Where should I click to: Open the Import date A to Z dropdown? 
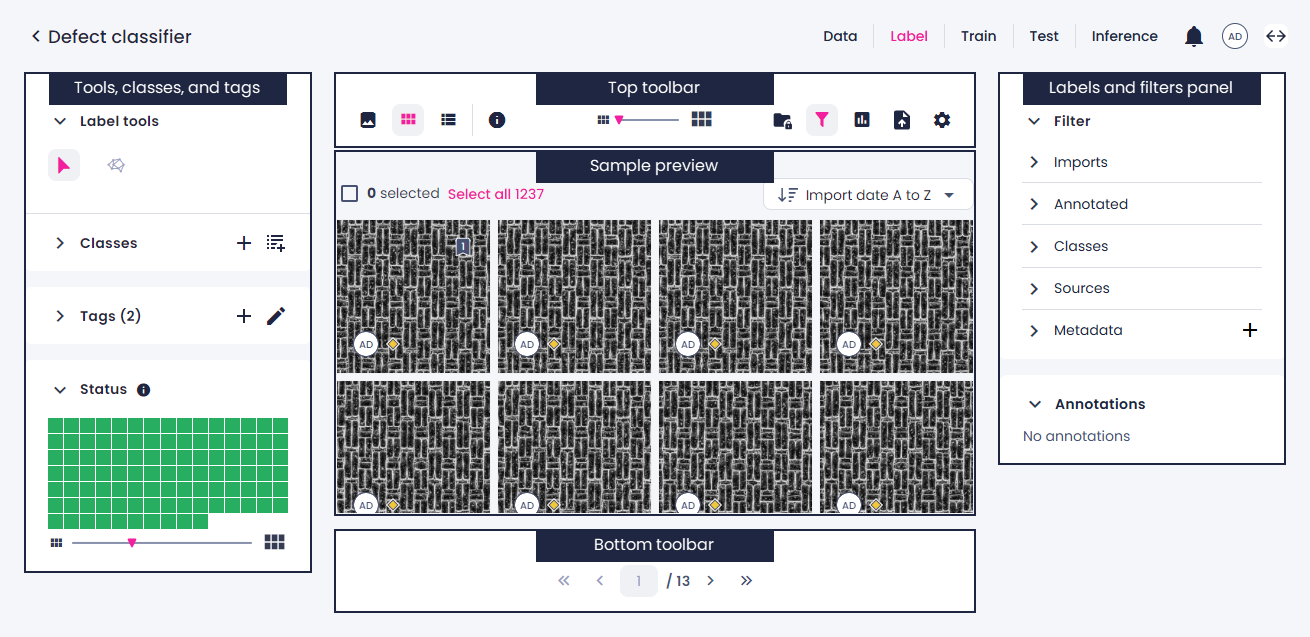point(867,195)
